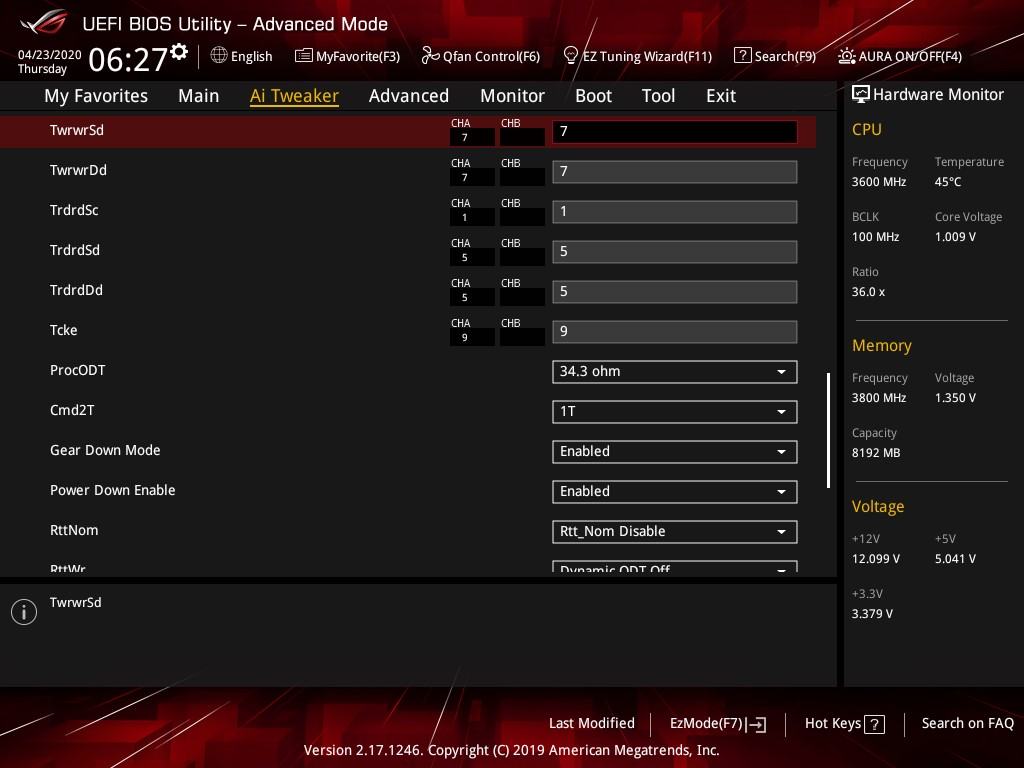Click the 04/23/2020 date text
1024x768 pixels.
tap(49, 55)
